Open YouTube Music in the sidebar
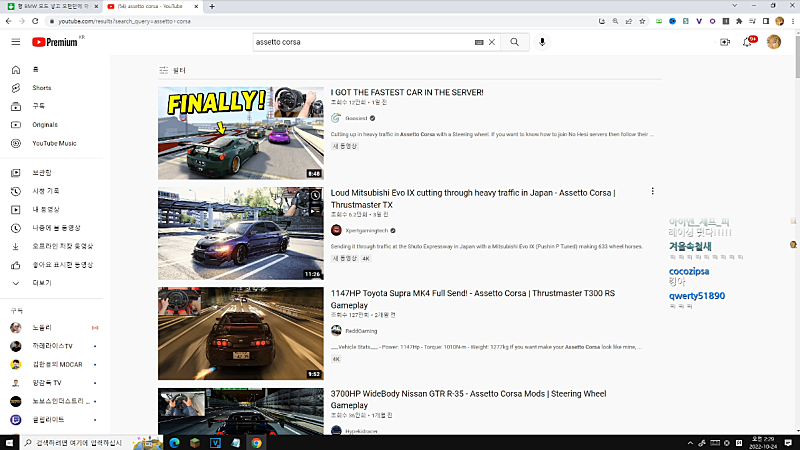 coord(52,143)
